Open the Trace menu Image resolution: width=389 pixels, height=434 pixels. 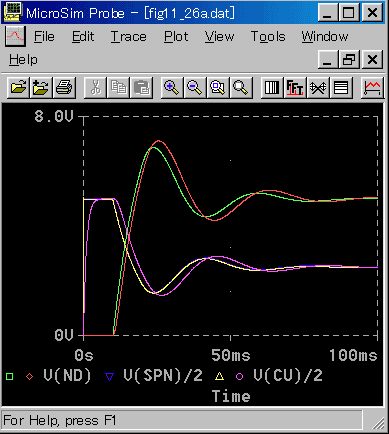(128, 36)
